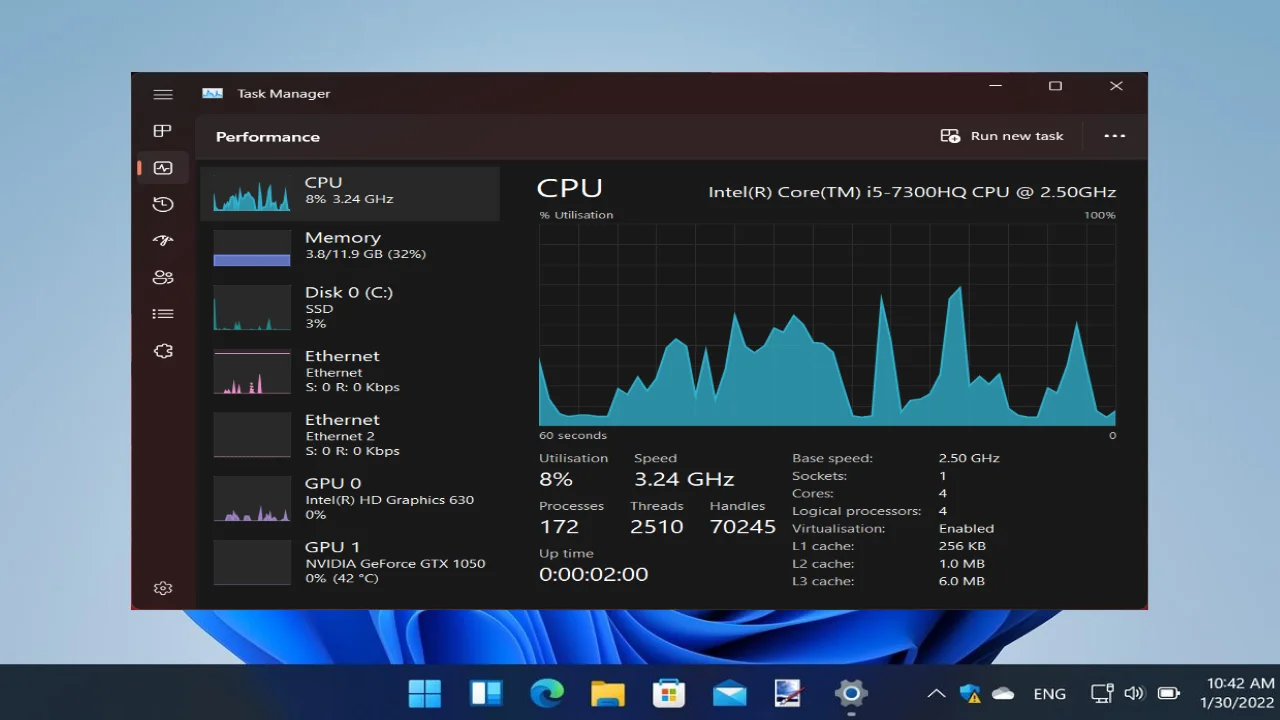This screenshot has height=720, width=1280.
Task: Open Startup apps icon in sidebar
Action: pyautogui.click(x=163, y=241)
